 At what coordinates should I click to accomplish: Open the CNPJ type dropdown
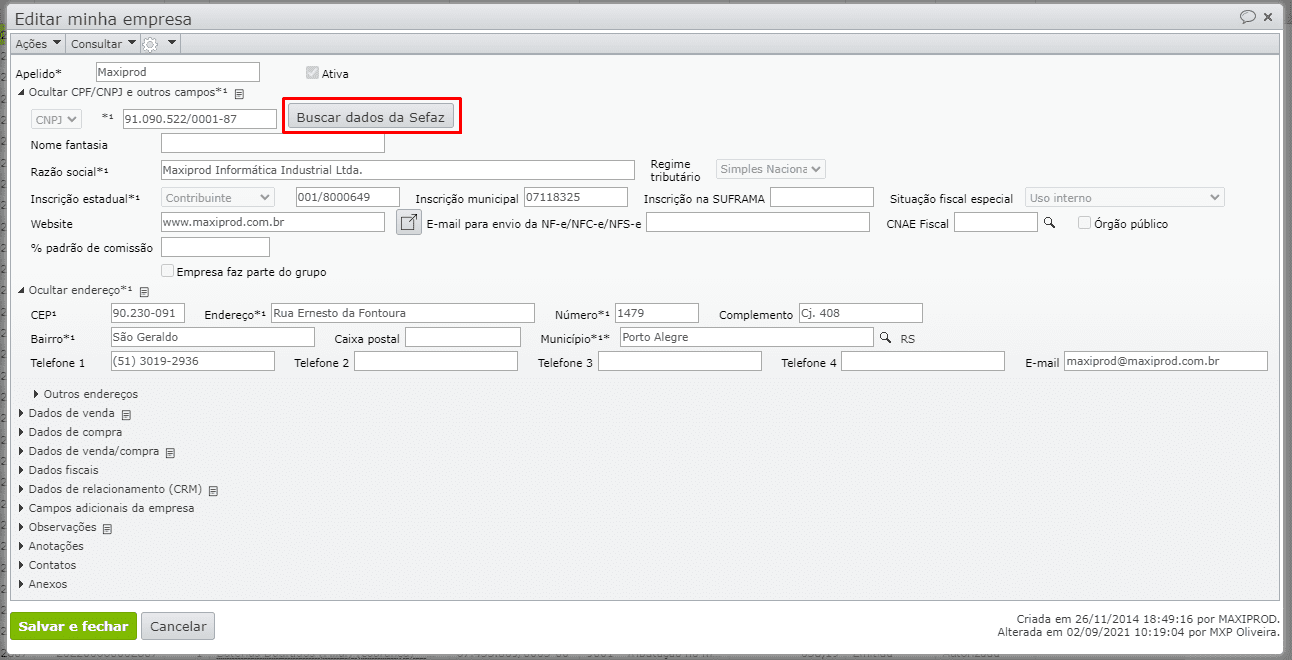click(56, 119)
